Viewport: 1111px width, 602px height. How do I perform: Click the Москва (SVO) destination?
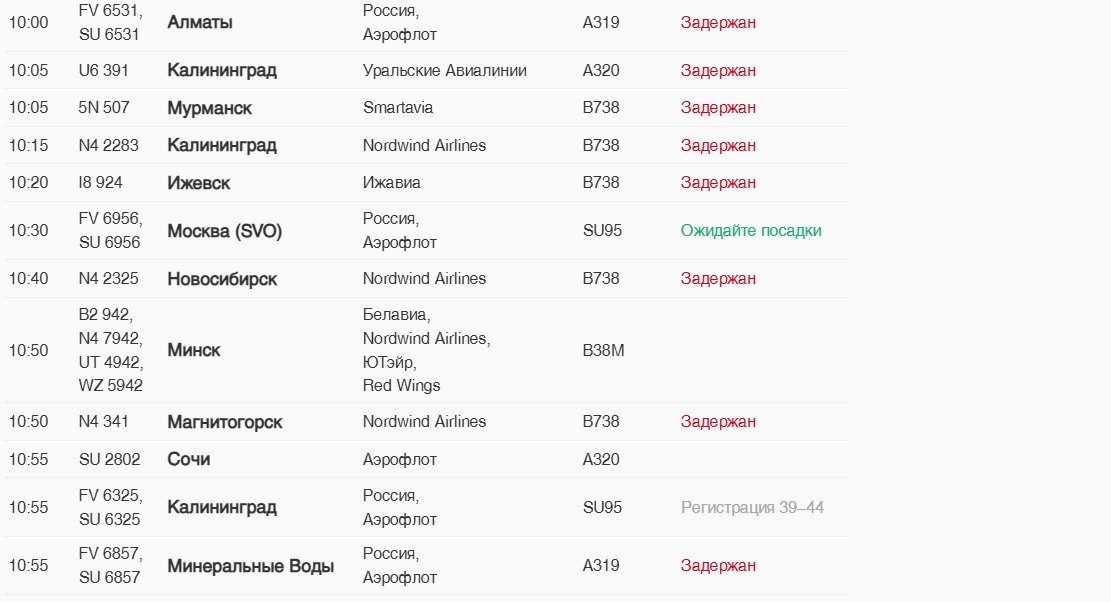point(224,231)
